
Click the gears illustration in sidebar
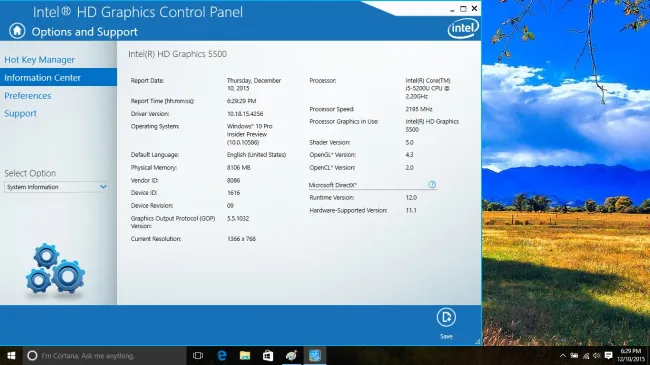tap(55, 270)
